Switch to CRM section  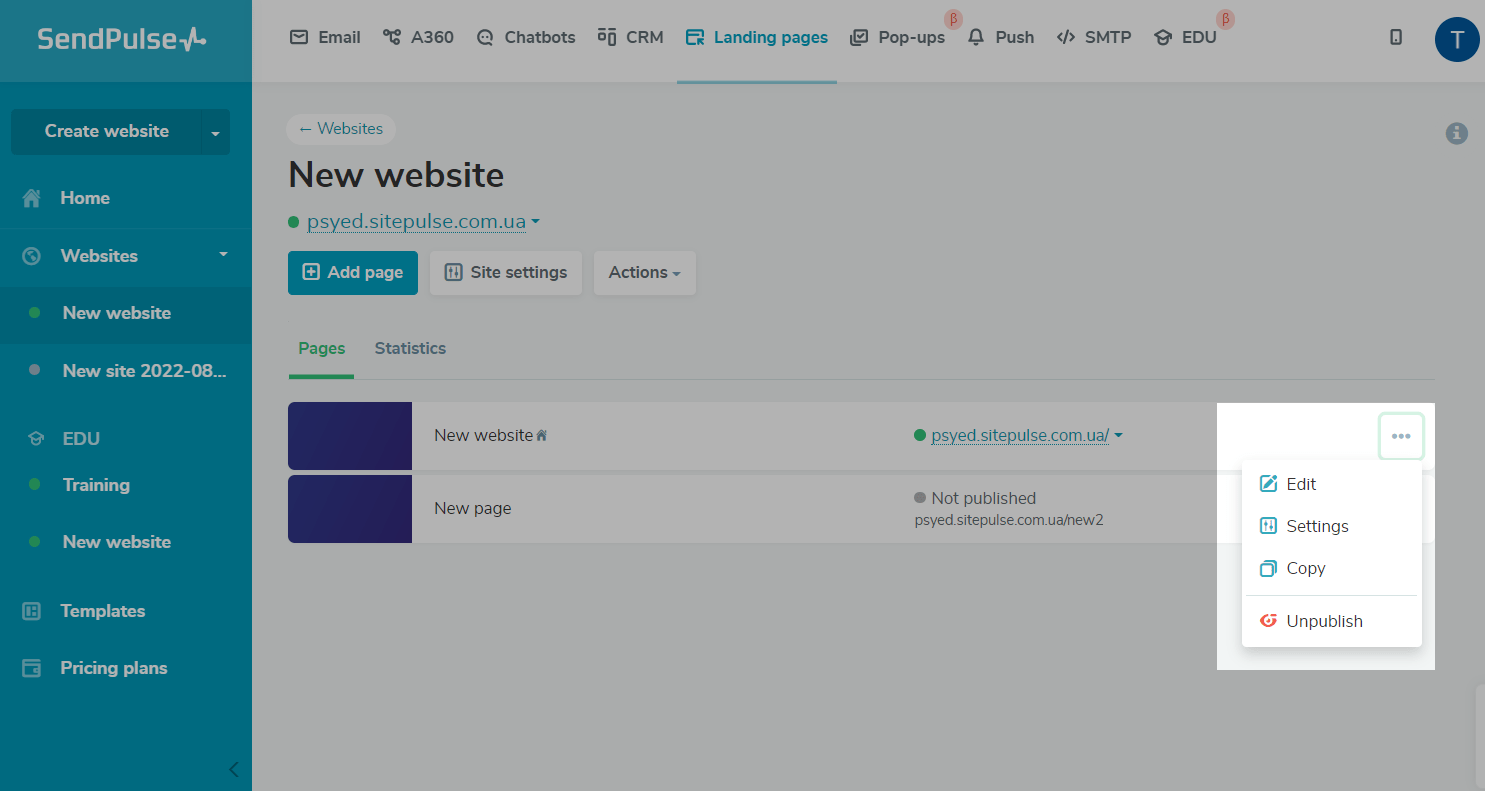[630, 37]
